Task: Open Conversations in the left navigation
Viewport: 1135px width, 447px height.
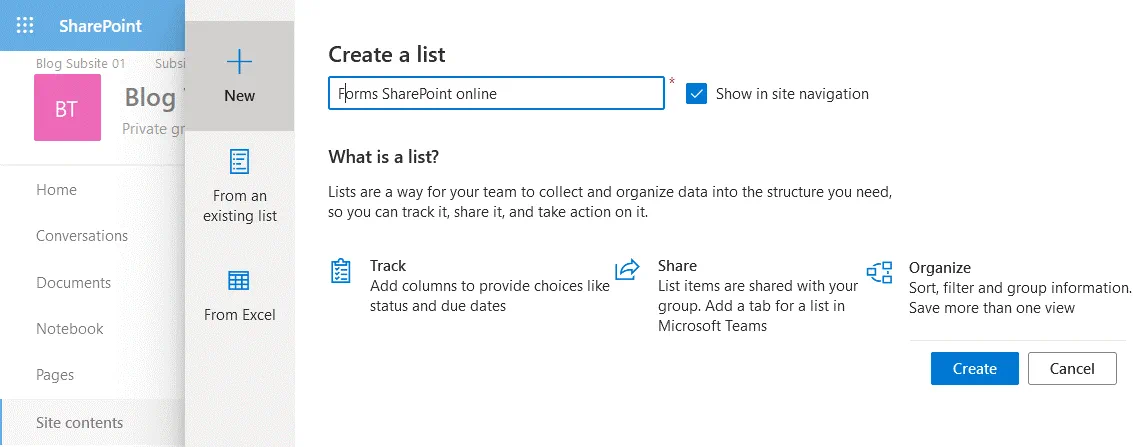Action: click(82, 236)
